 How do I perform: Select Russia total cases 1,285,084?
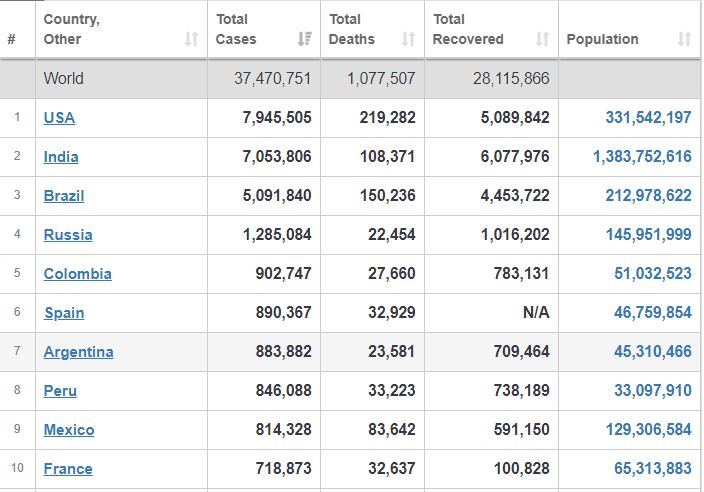(x=277, y=235)
